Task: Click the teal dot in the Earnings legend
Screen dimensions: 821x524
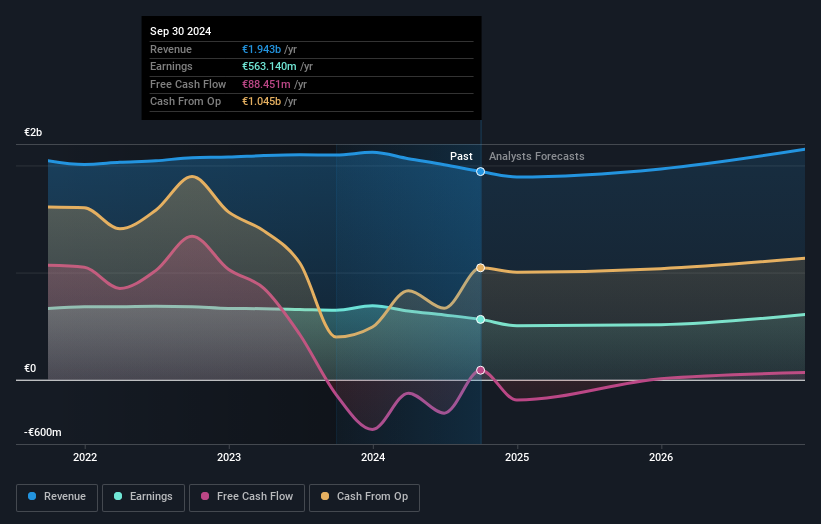Action: pos(118,496)
